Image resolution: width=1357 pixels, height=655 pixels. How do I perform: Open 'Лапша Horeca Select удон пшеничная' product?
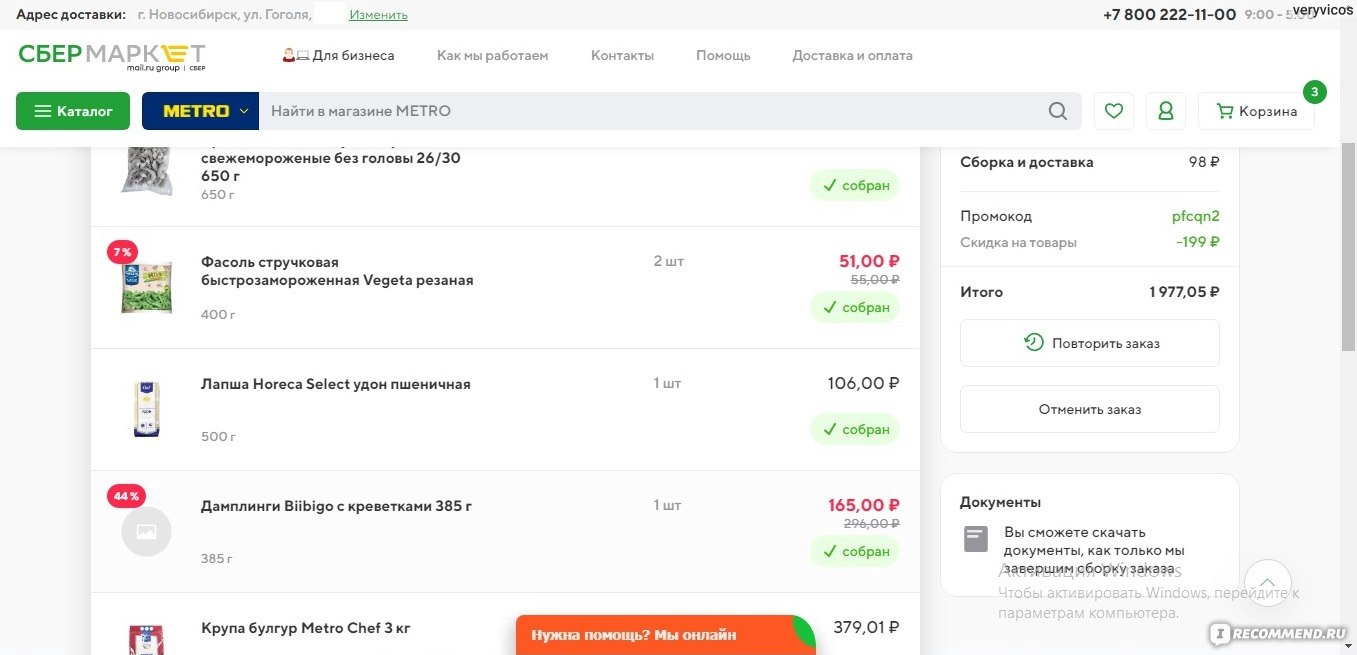pyautogui.click(x=335, y=384)
